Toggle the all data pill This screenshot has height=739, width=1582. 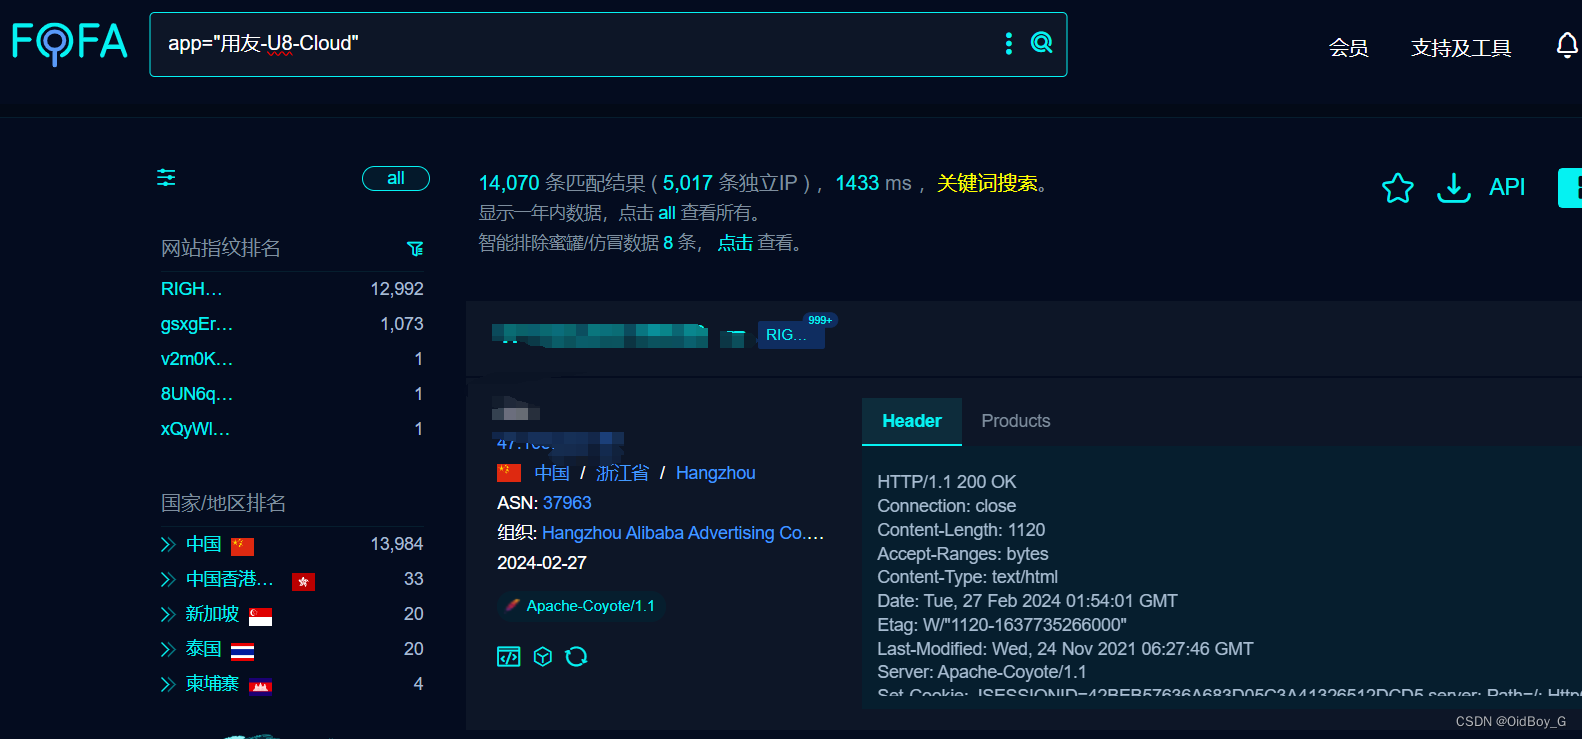(x=395, y=178)
